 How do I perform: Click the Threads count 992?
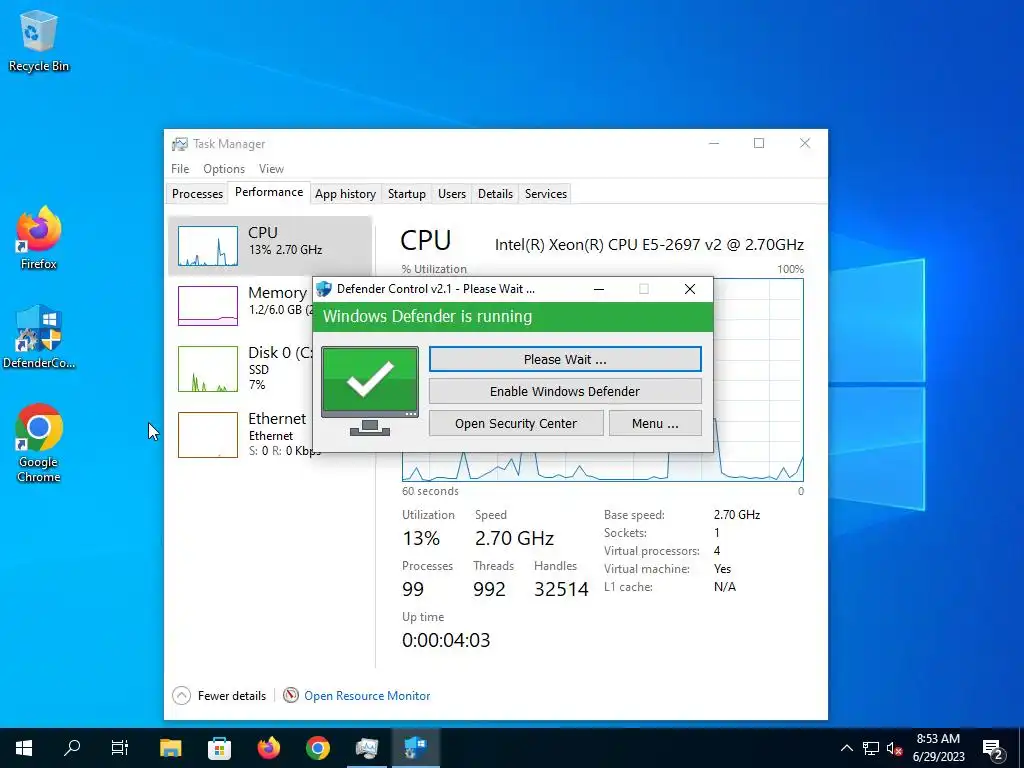pyautogui.click(x=489, y=589)
